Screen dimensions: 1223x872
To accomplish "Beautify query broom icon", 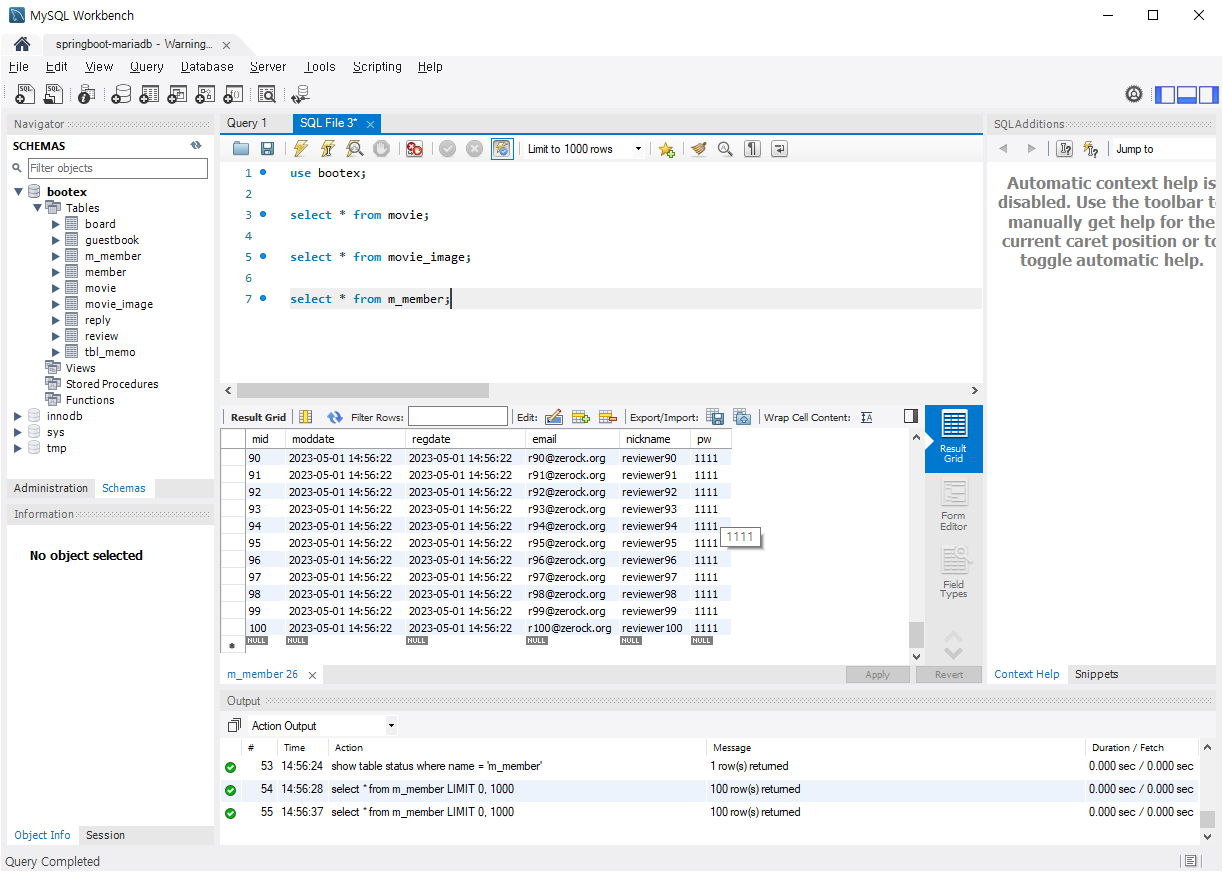I will coord(698,149).
